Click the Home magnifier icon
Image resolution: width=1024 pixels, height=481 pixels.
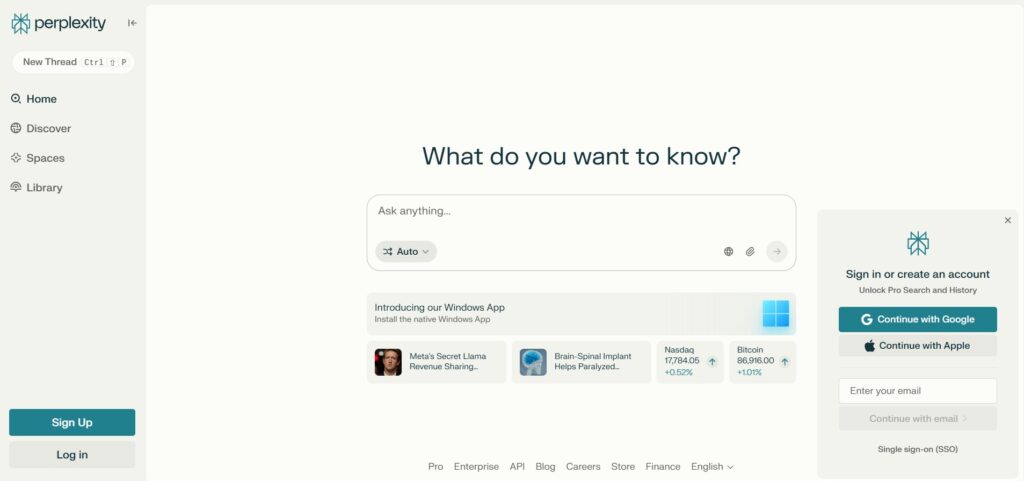point(16,99)
